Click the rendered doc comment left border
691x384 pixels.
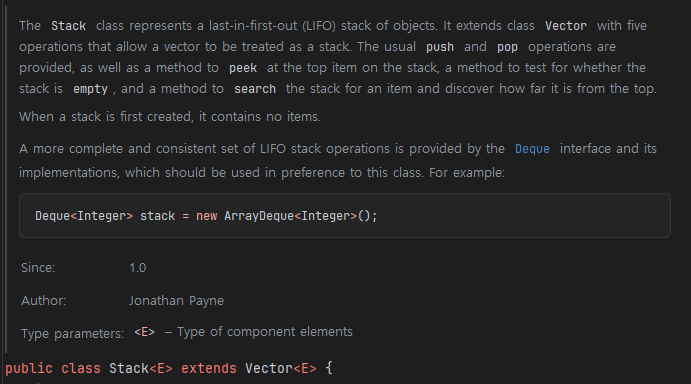click(x=6, y=176)
